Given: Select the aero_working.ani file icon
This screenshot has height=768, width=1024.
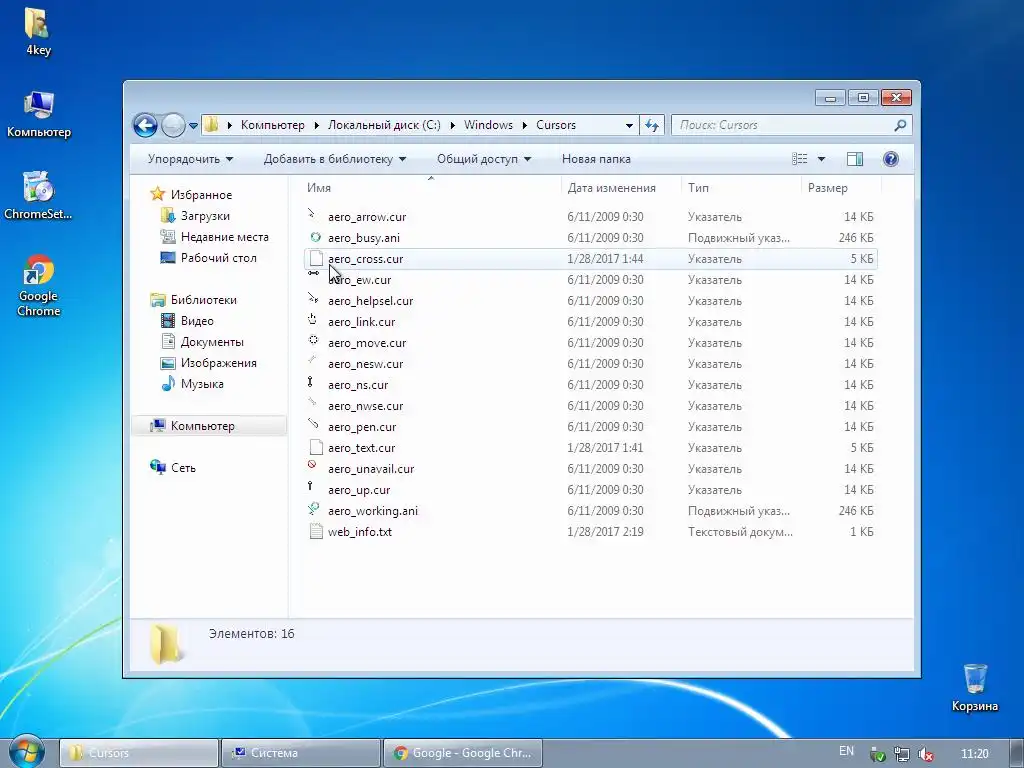Looking at the screenshot, I should [315, 509].
